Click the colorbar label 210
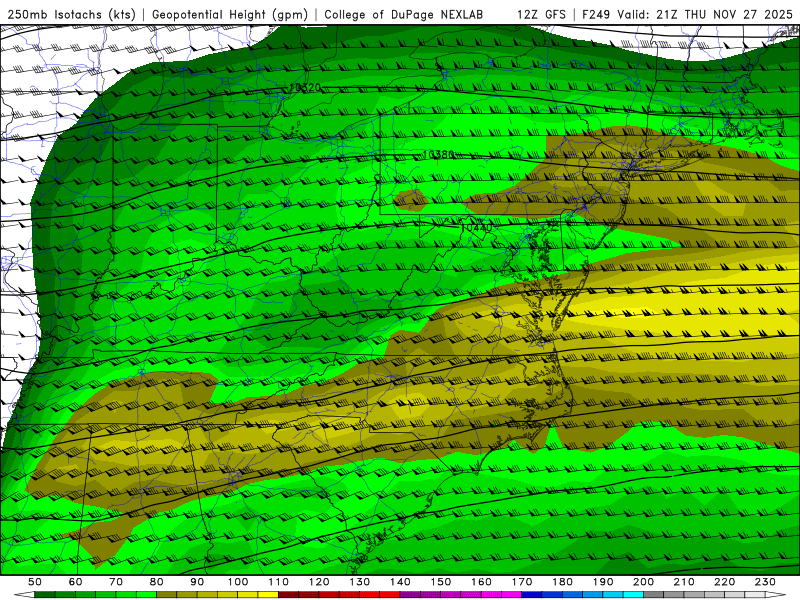The height and width of the screenshot is (600, 800). pyautogui.click(x=684, y=582)
